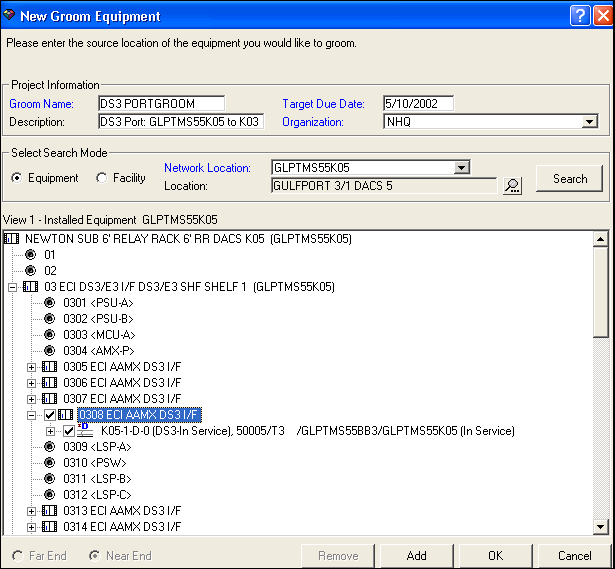Click the Location field GULFPORT 3/1 DACS 5
This screenshot has height=569, width=615.
[384, 185]
